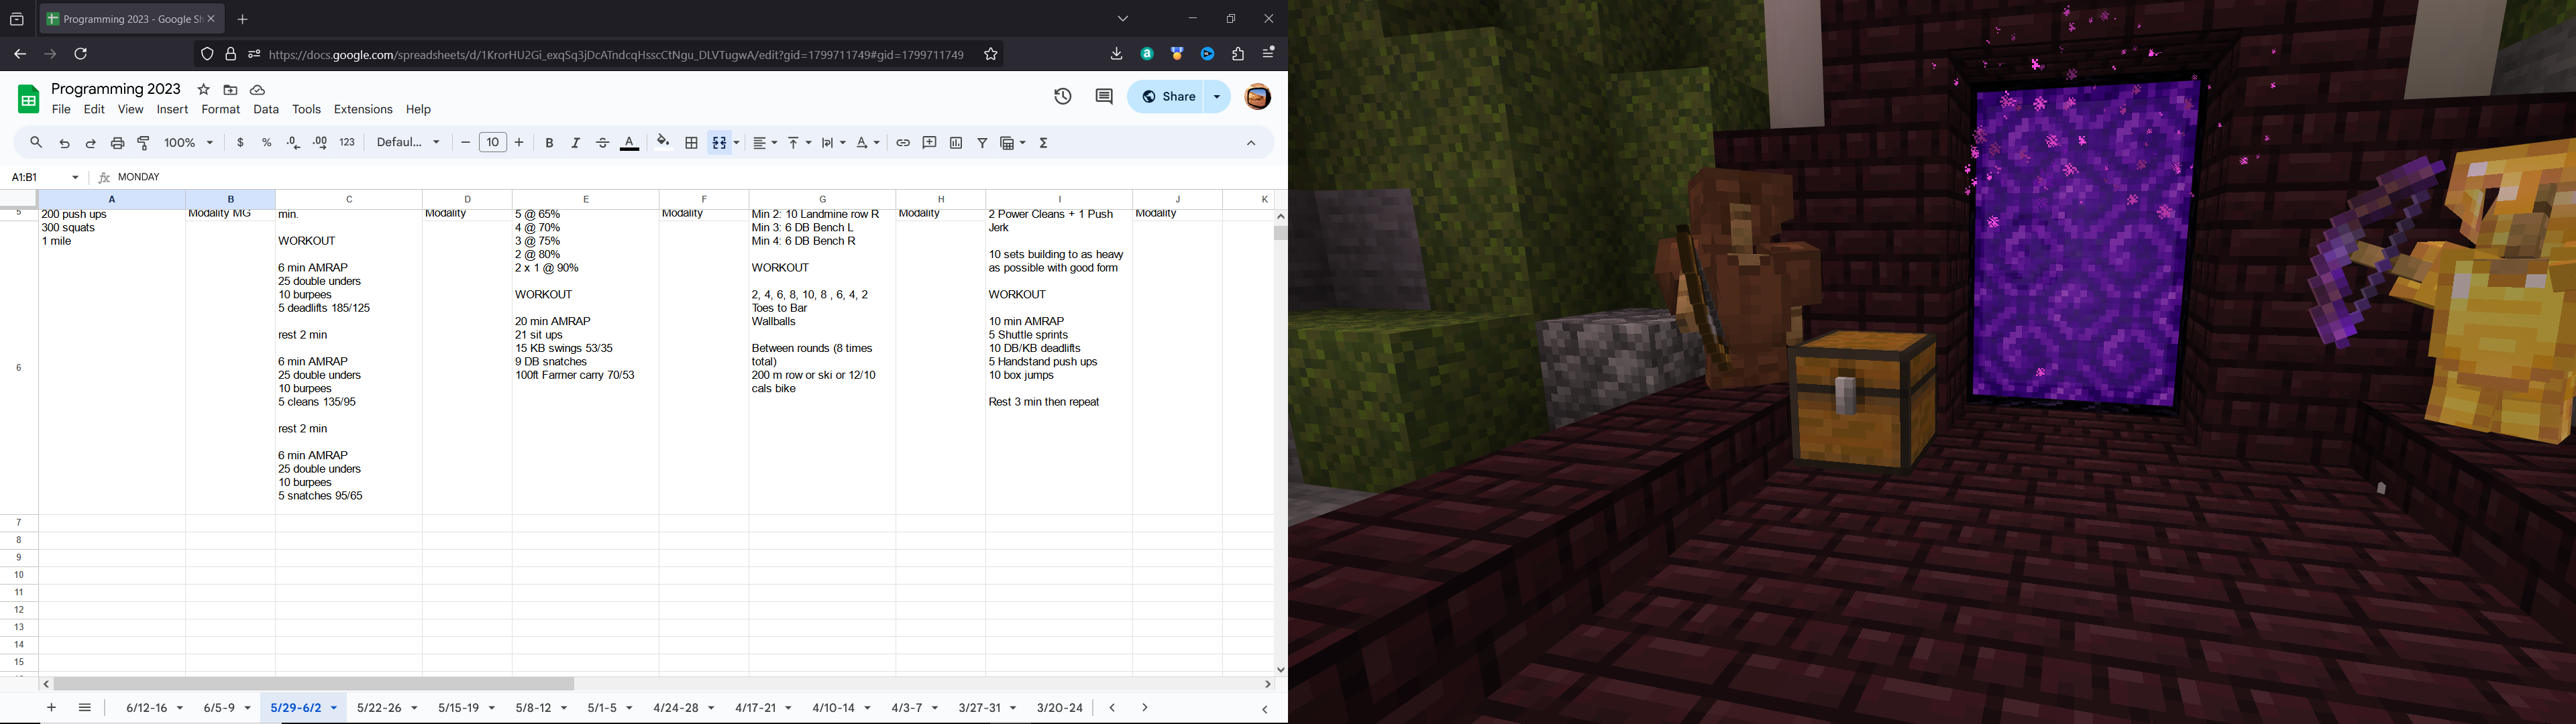Open the fill color picker
Screen dimensions: 2576x724
tap(663, 143)
